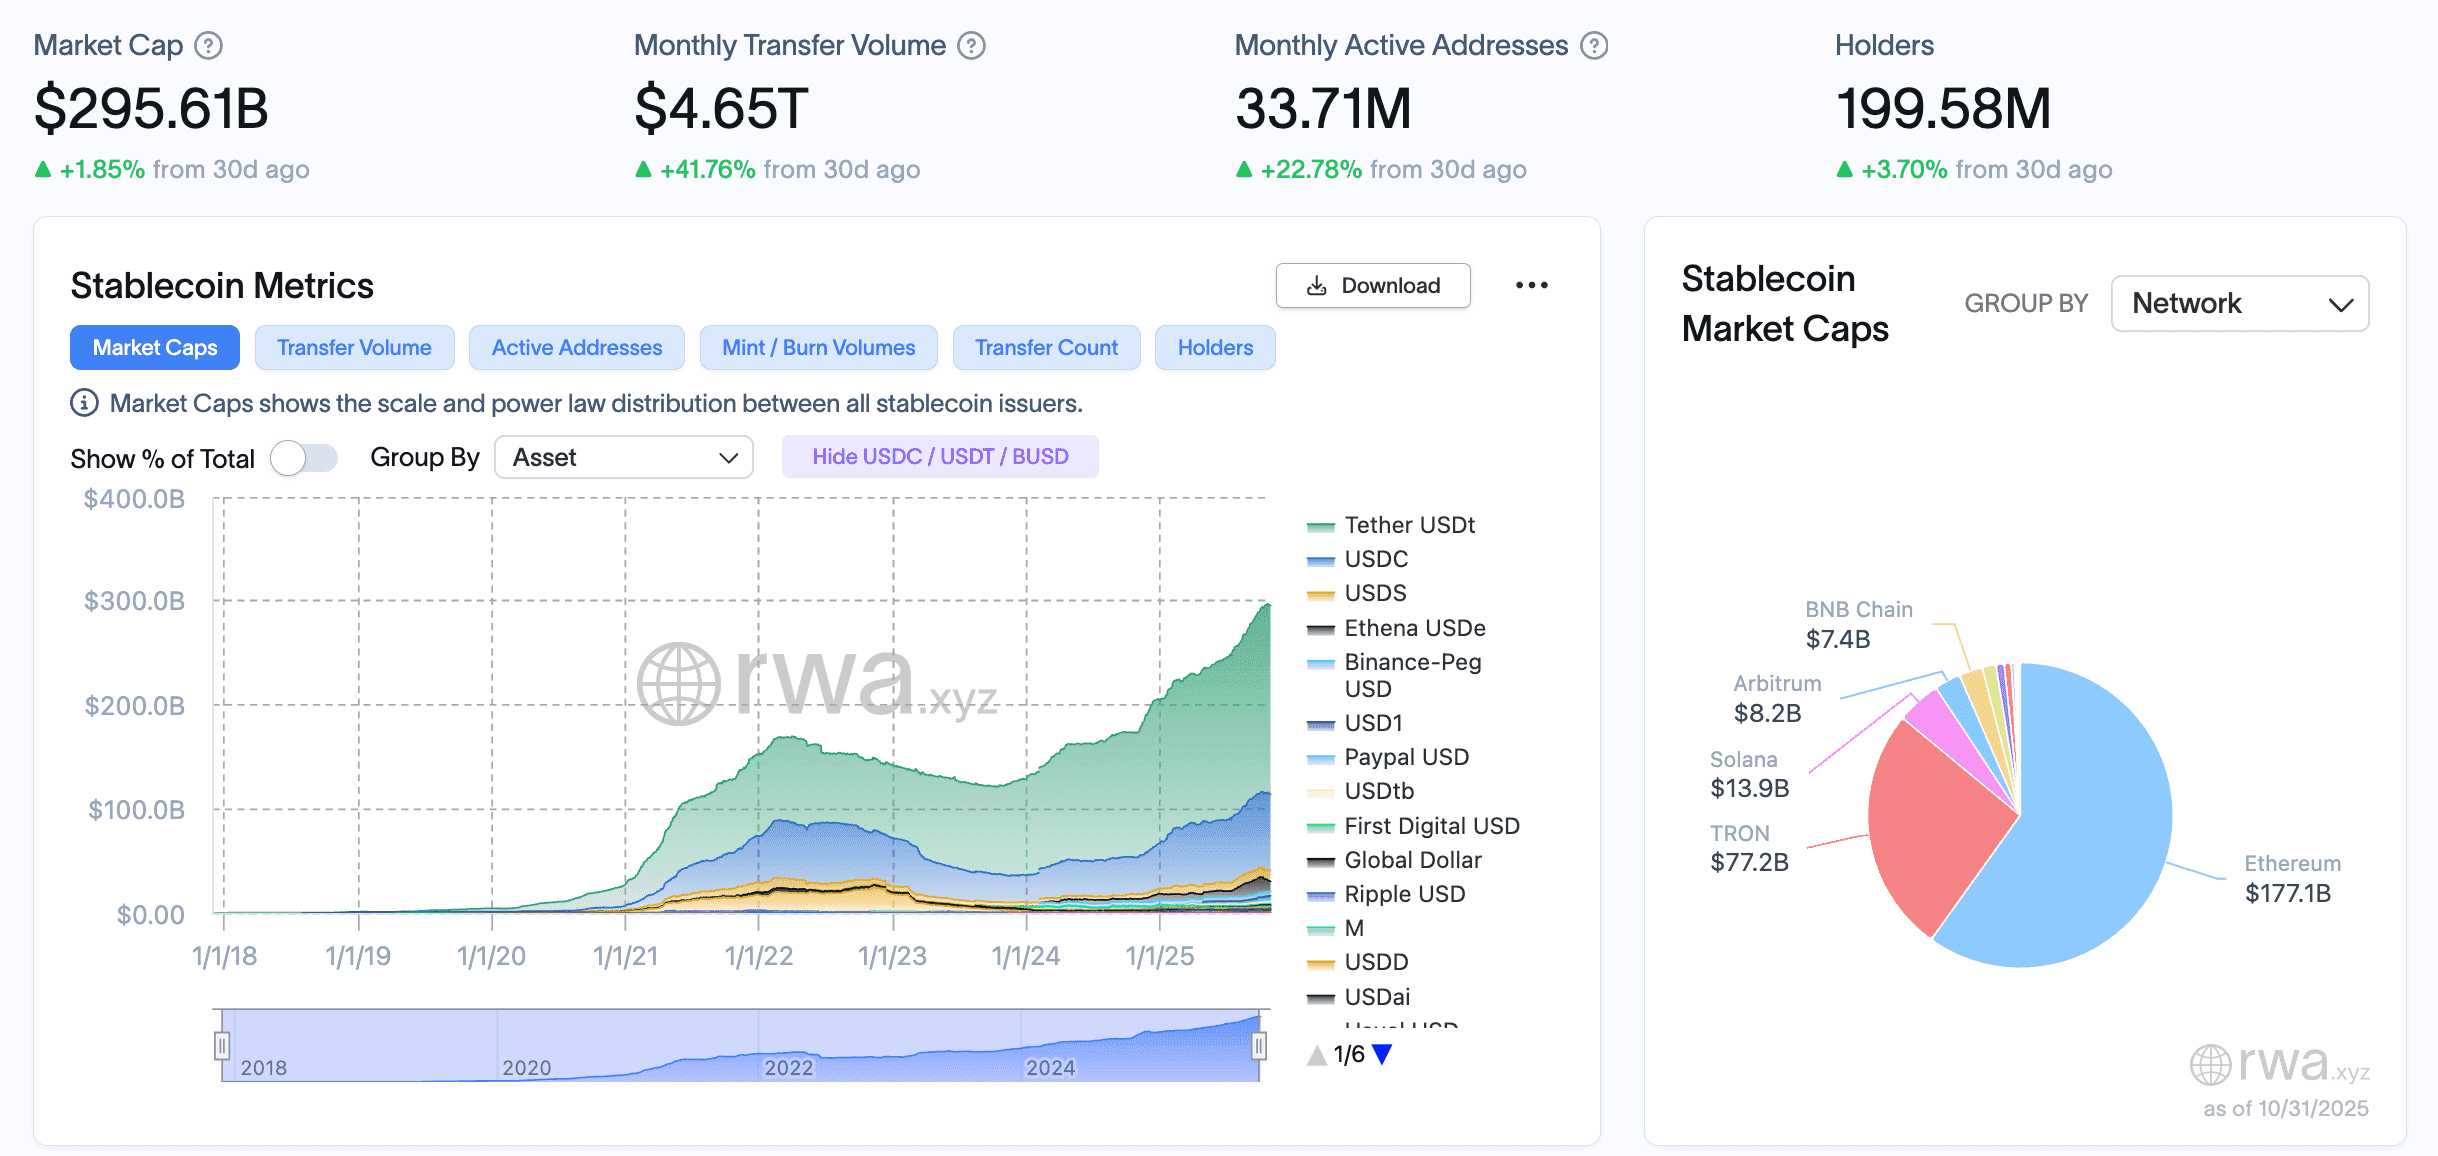Screen dimensions: 2438x1156
Task: Click the info icon beside Market Caps description
Action: pos(84,403)
